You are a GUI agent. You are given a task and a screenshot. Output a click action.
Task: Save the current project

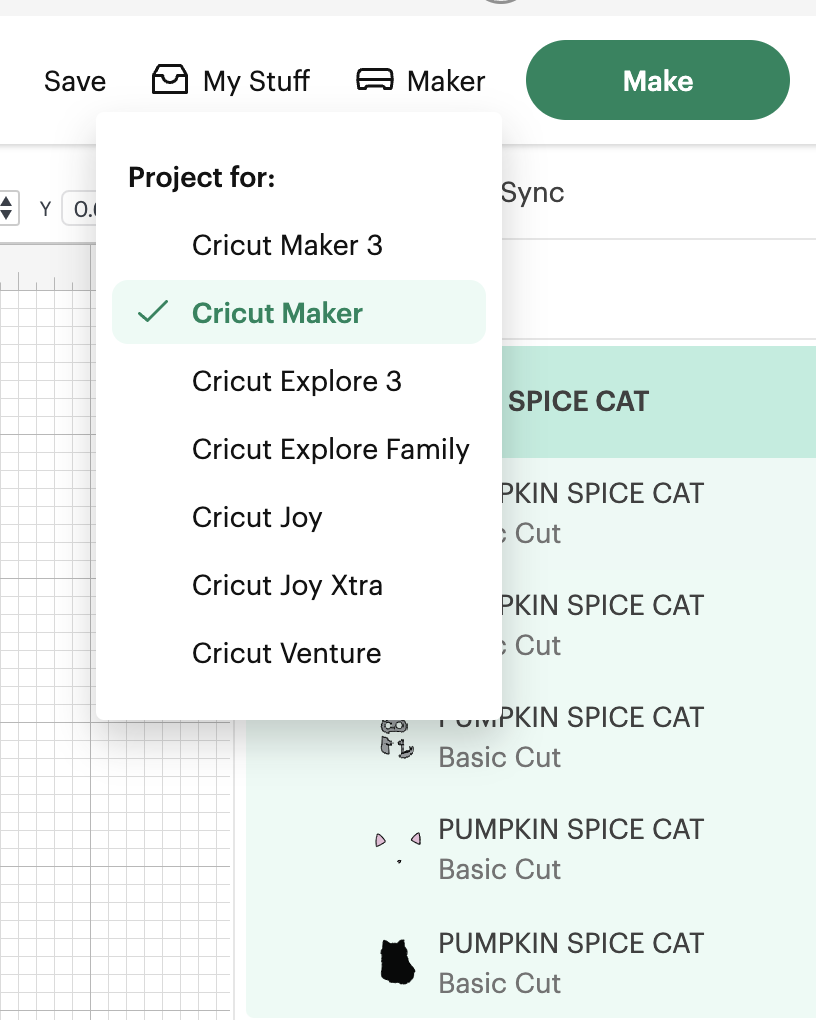pos(75,81)
